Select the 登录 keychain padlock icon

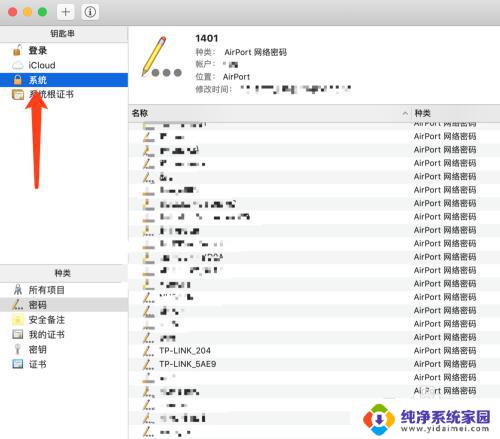[x=17, y=50]
